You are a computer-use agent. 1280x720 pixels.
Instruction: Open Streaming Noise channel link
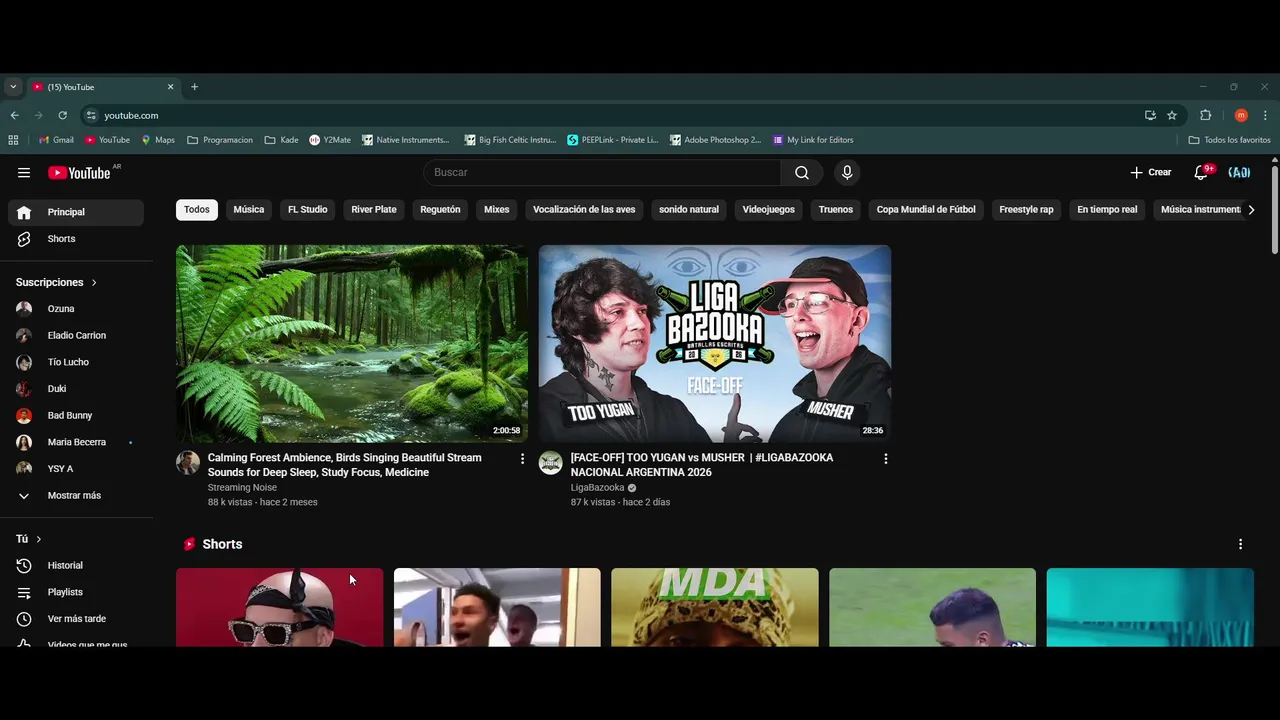(242, 488)
